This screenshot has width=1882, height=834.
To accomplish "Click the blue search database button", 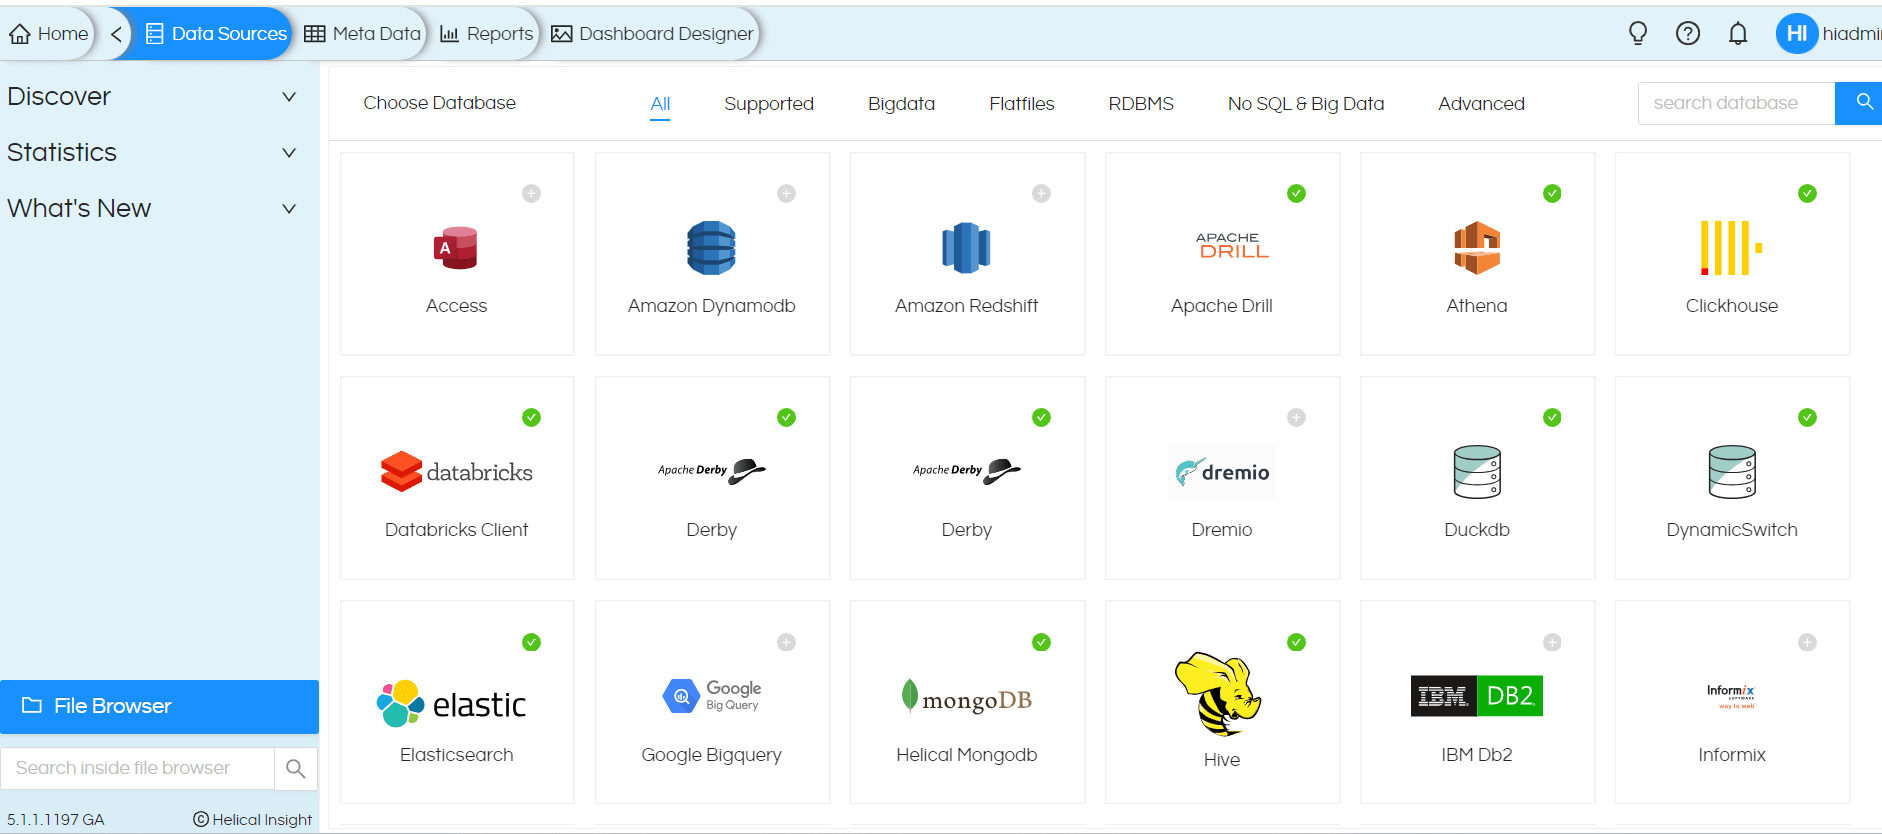I will [1860, 103].
